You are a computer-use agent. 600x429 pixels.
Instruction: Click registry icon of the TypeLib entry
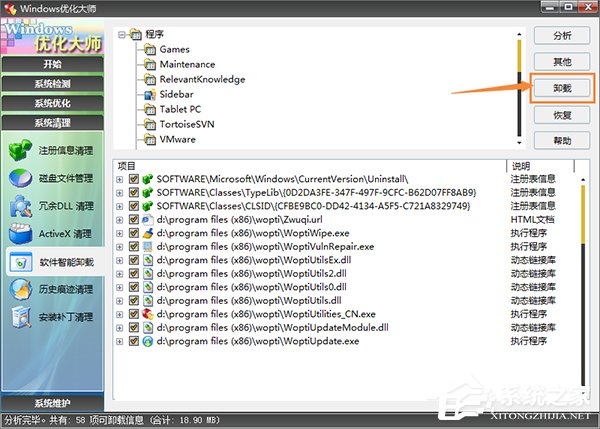click(147, 192)
